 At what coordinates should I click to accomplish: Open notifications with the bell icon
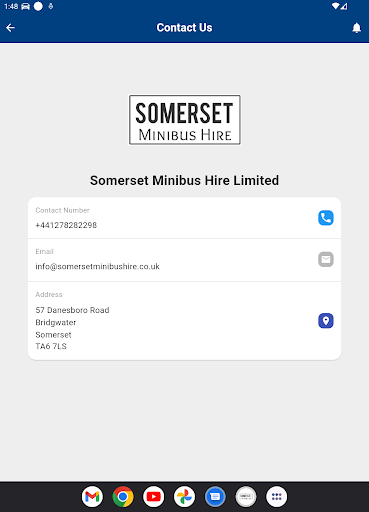click(356, 28)
